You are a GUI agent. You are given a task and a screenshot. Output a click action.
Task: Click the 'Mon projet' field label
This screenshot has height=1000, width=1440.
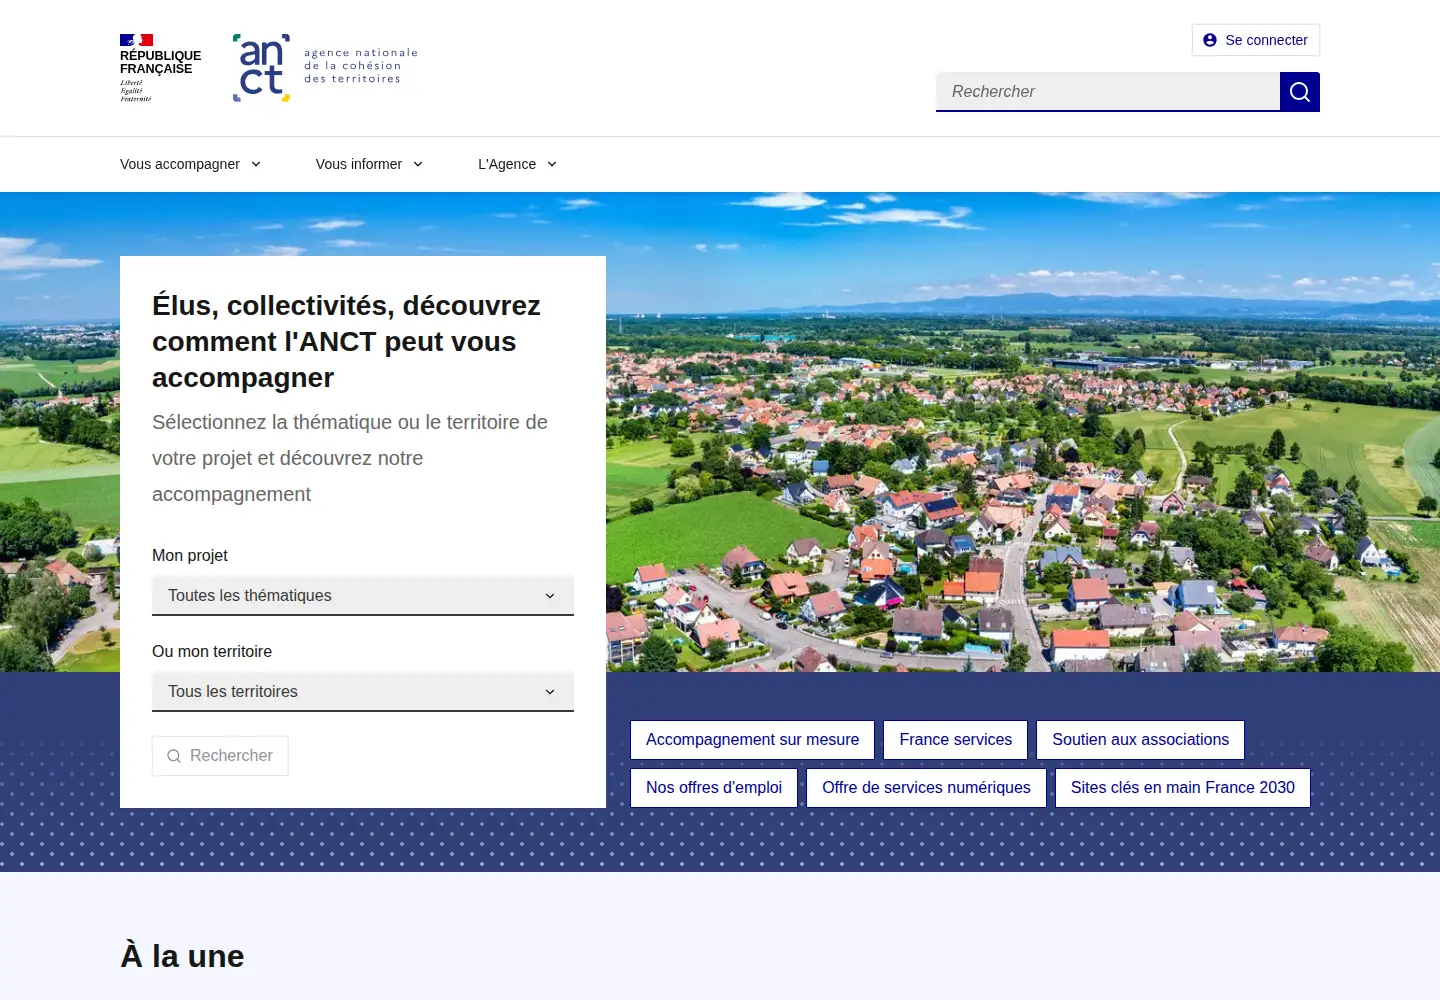[190, 556]
